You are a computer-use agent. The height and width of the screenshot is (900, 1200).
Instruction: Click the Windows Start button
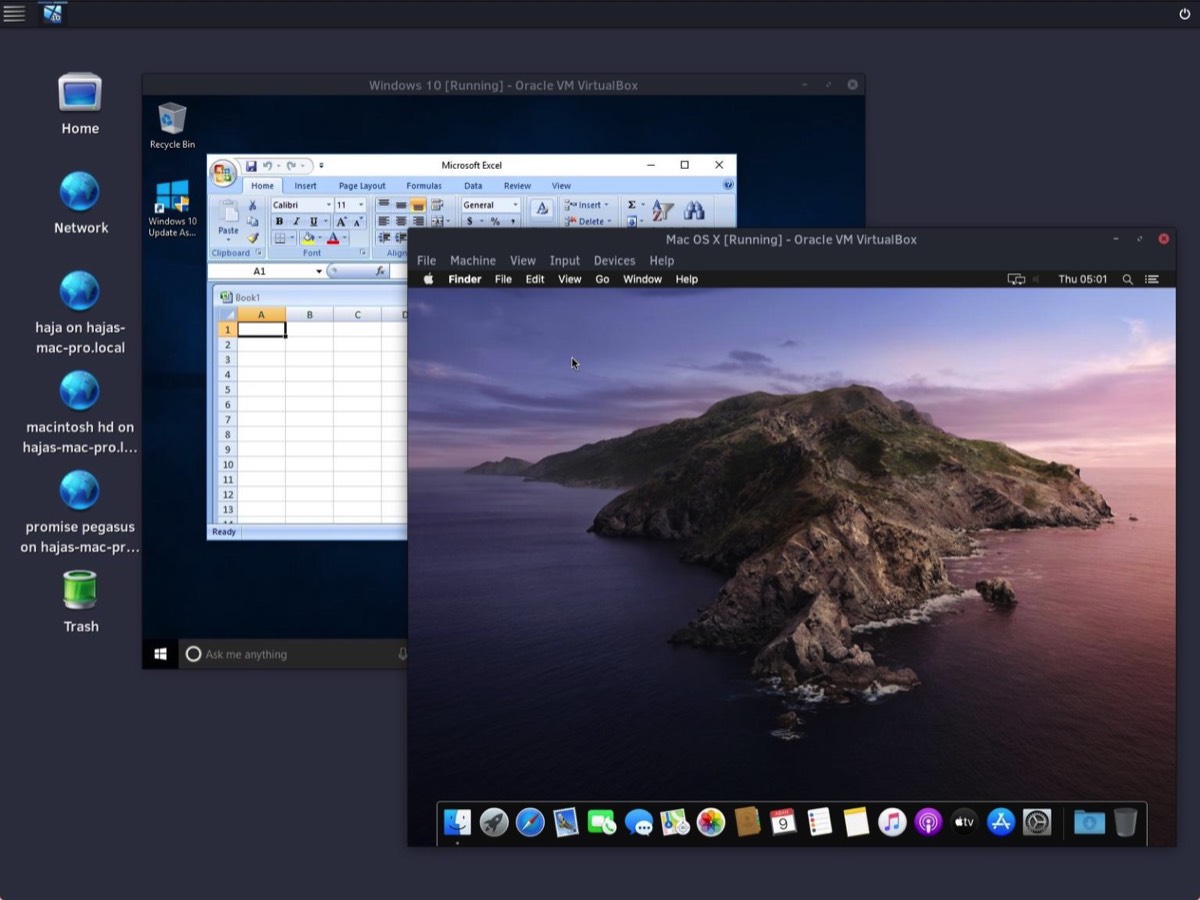coord(160,654)
